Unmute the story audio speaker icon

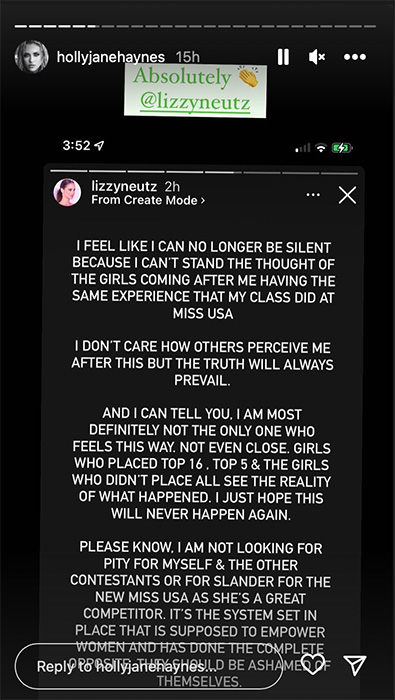(317, 57)
